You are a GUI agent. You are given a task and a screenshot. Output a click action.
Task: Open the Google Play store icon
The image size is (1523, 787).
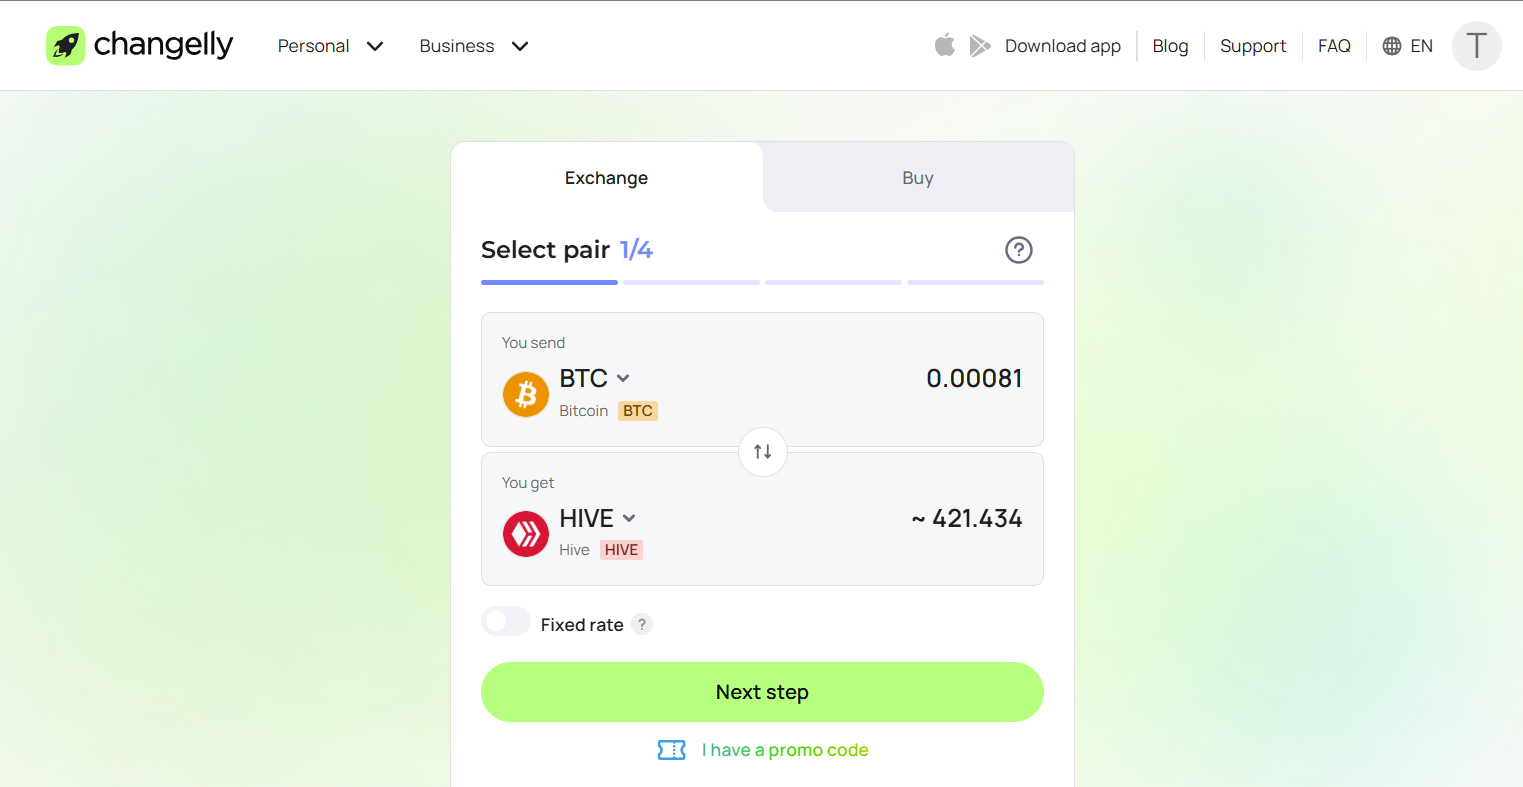click(980, 46)
